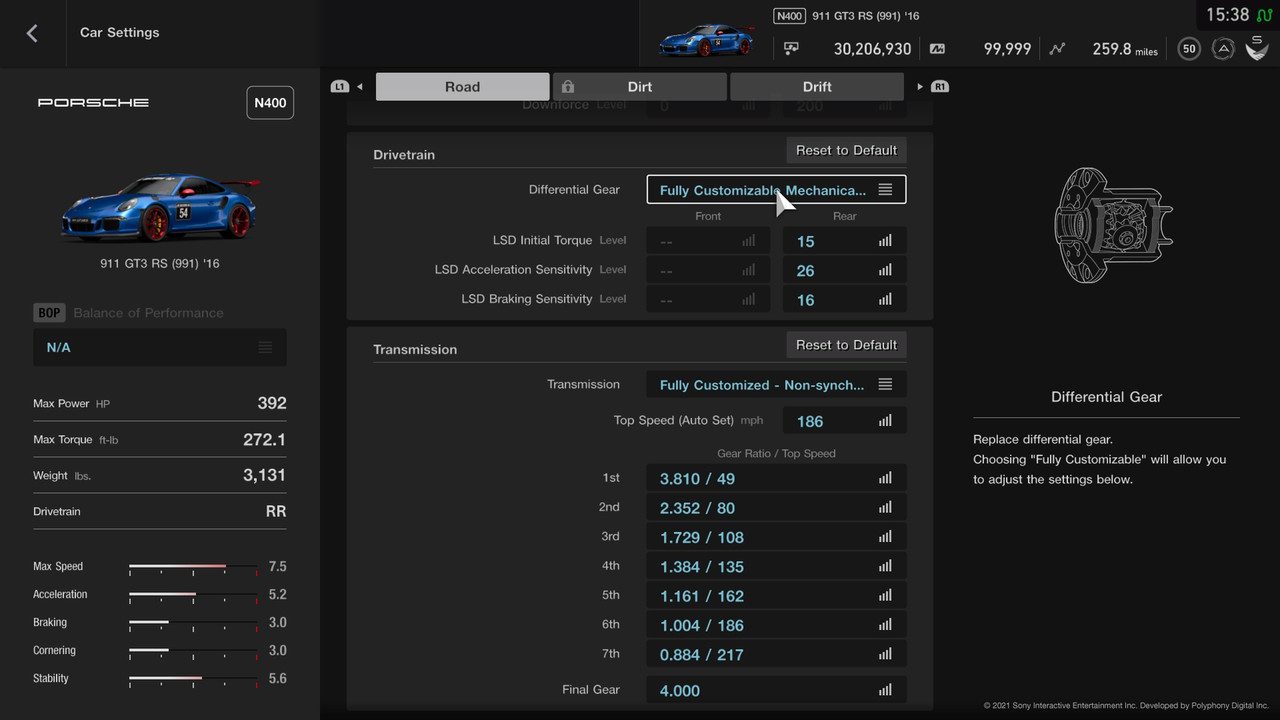Click the driver license rating badge
The image size is (1280, 720).
pos(1222,48)
